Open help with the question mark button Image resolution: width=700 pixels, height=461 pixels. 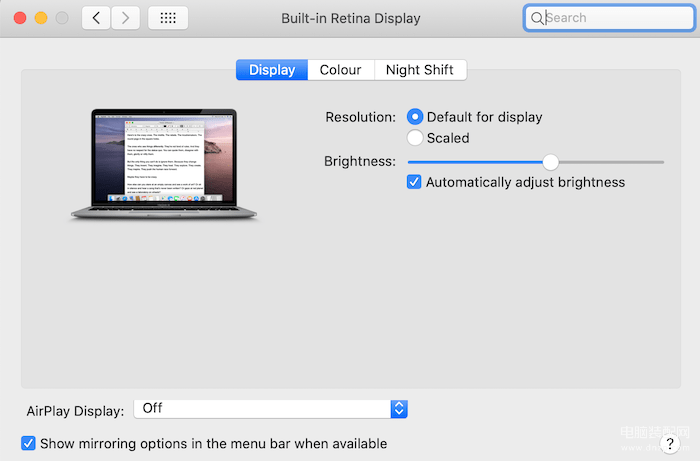pyautogui.click(x=671, y=443)
